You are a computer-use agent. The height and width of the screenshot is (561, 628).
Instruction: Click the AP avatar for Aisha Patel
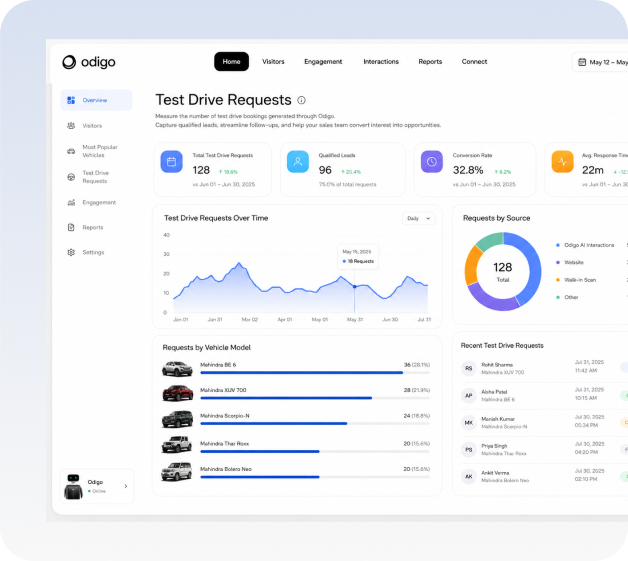point(469,396)
